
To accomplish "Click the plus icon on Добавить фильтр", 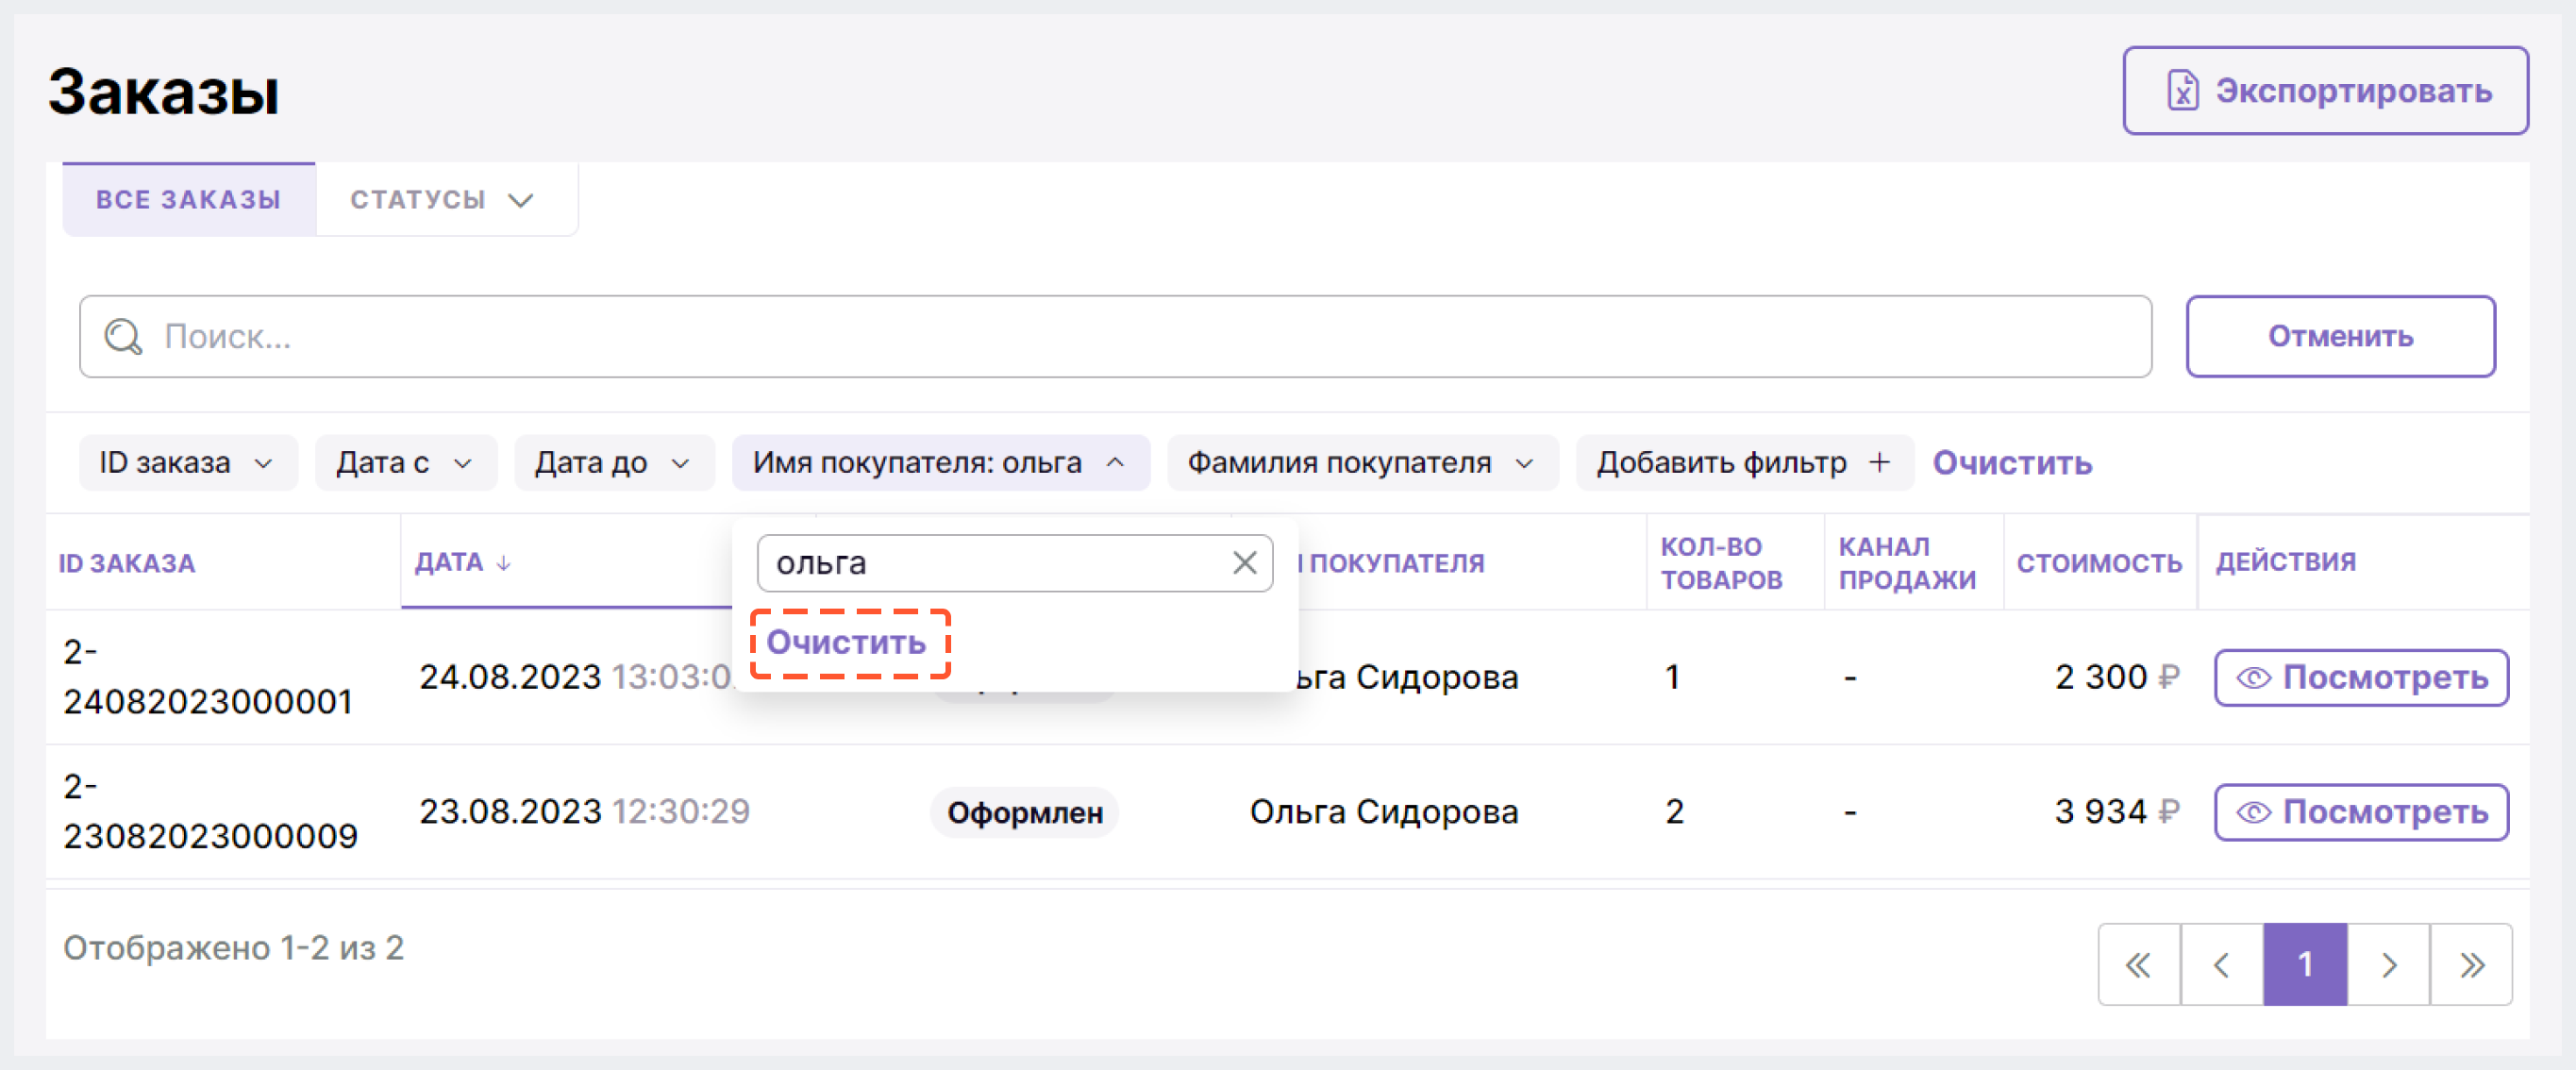I will [x=1879, y=463].
